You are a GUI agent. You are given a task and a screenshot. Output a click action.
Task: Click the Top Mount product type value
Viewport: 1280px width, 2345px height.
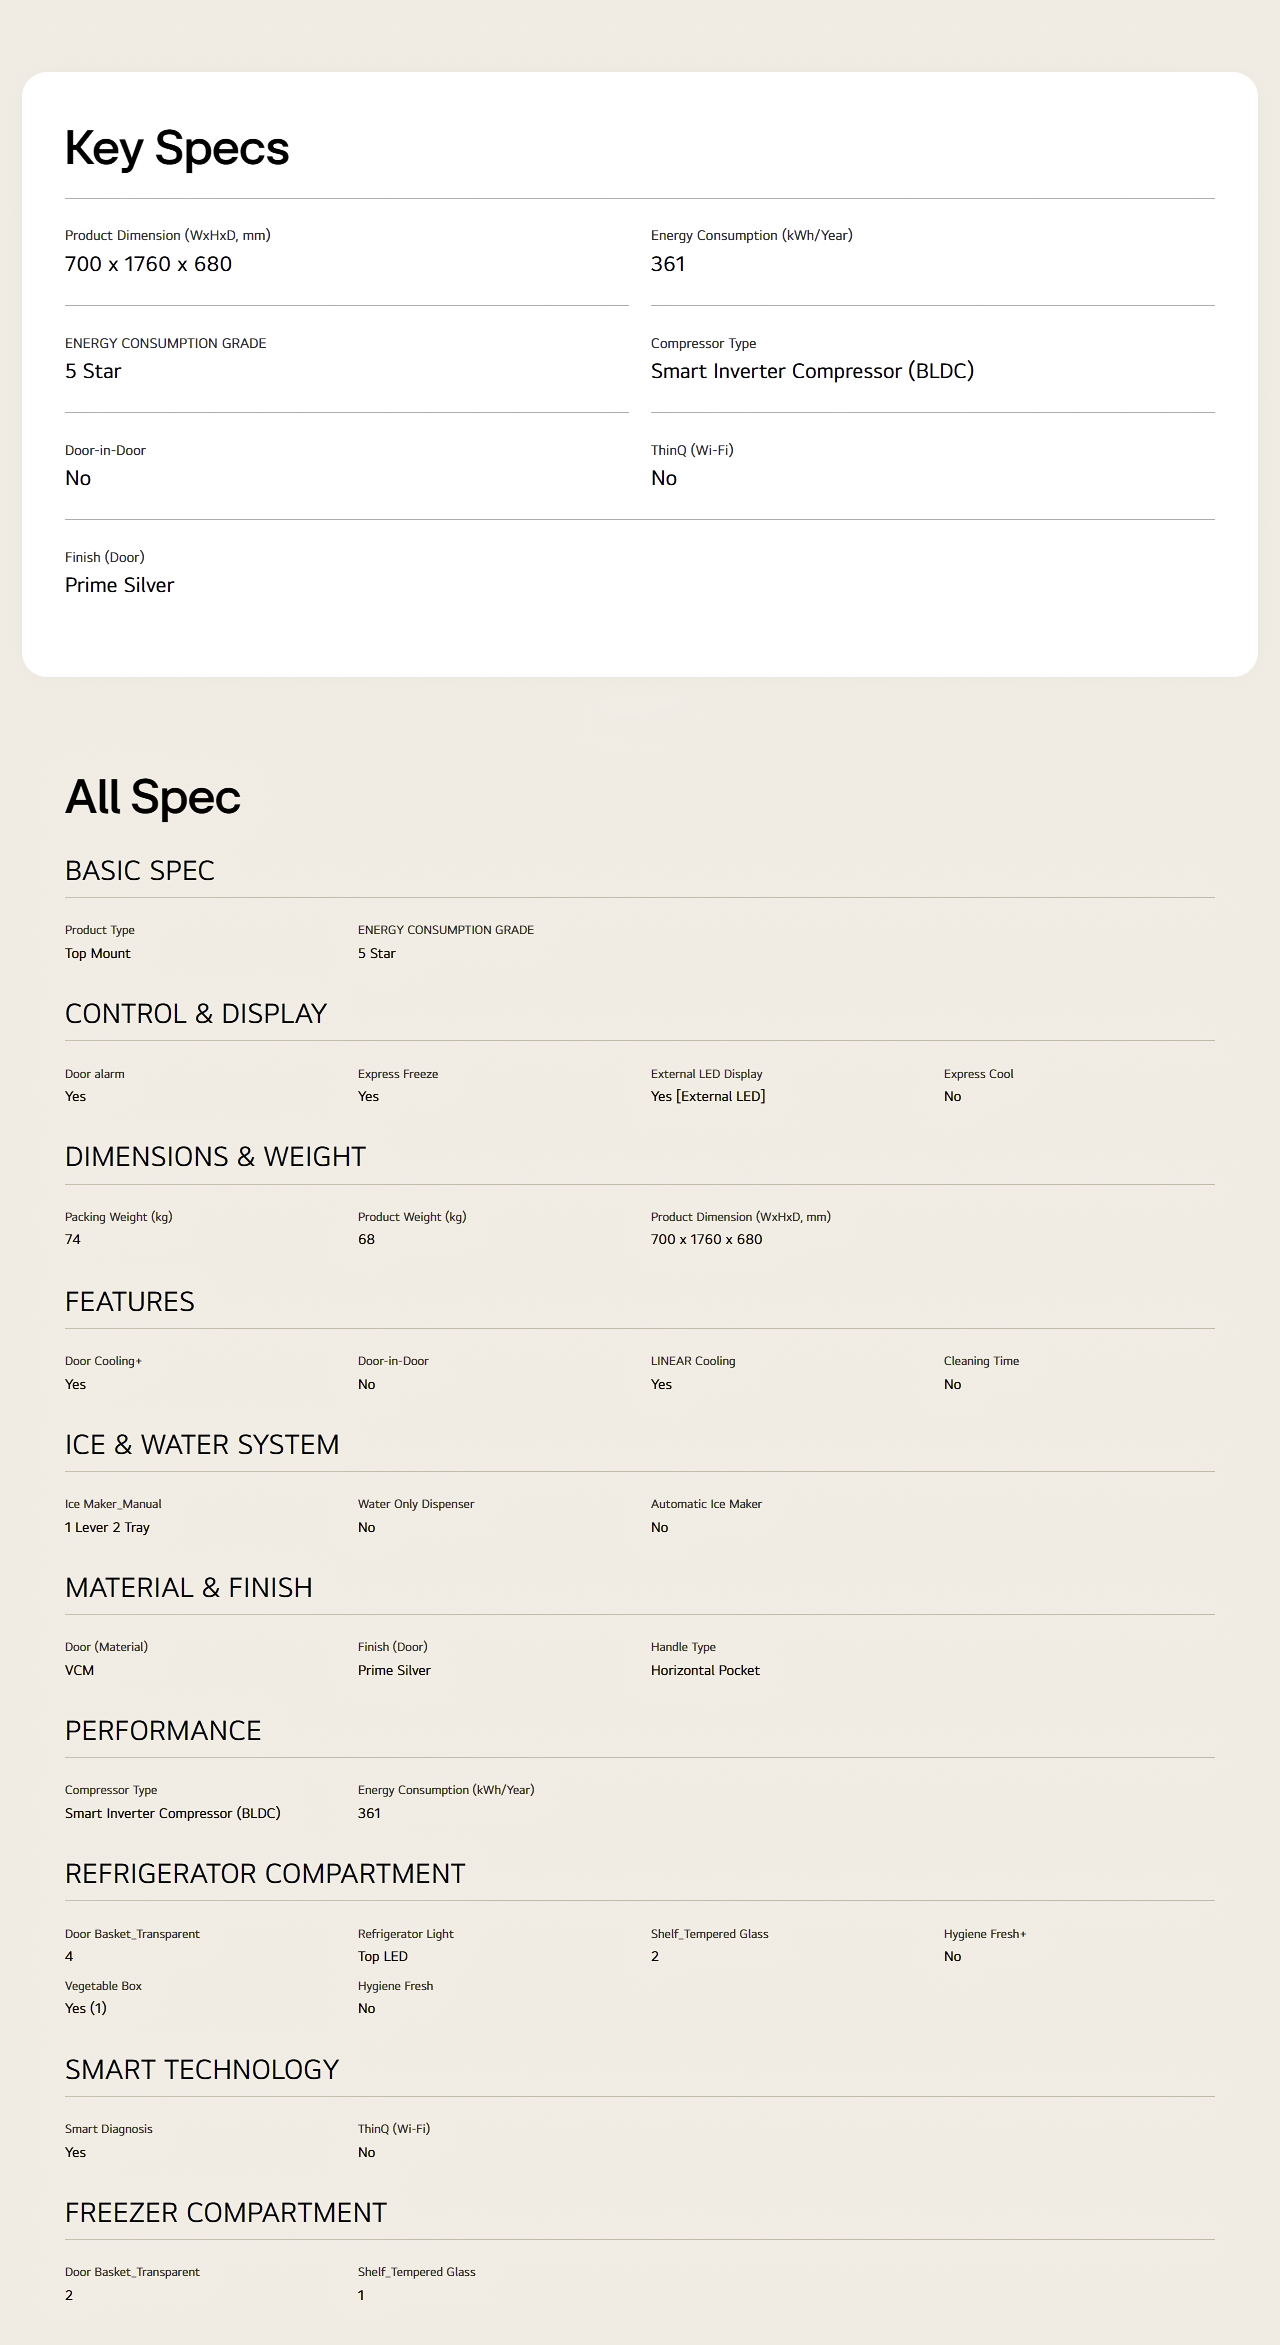[x=98, y=953]
